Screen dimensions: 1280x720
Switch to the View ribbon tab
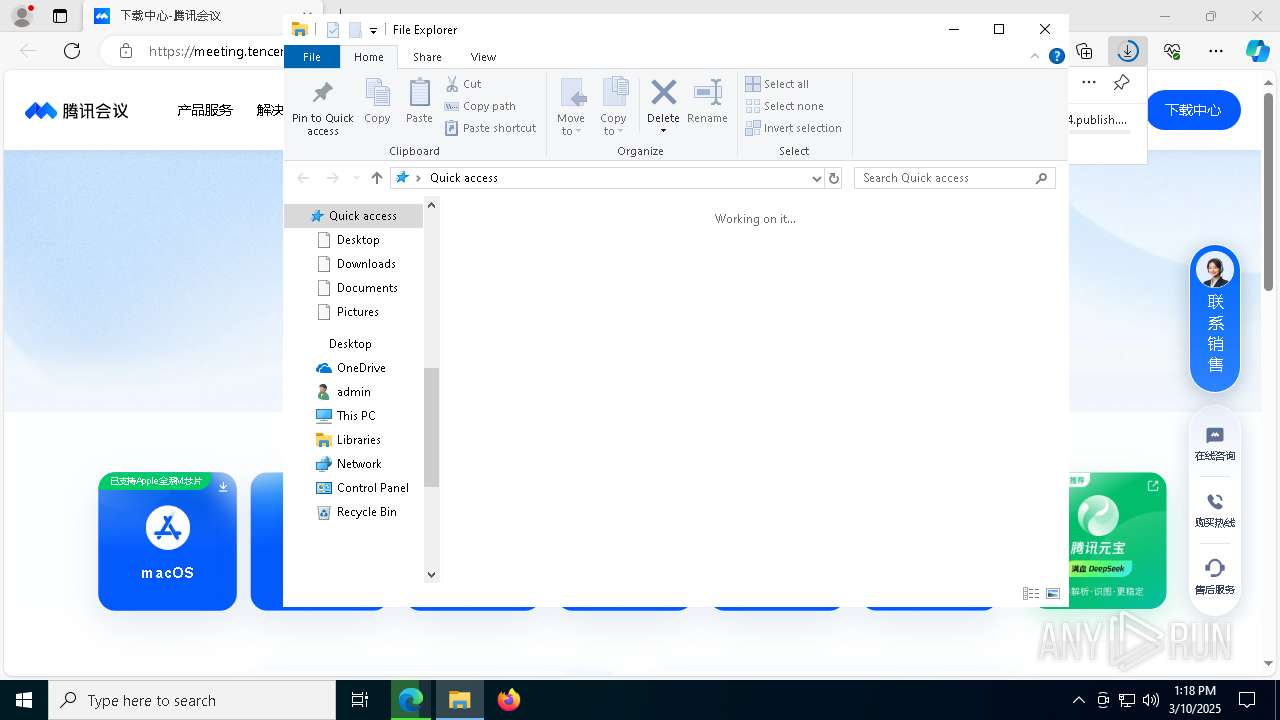click(483, 57)
